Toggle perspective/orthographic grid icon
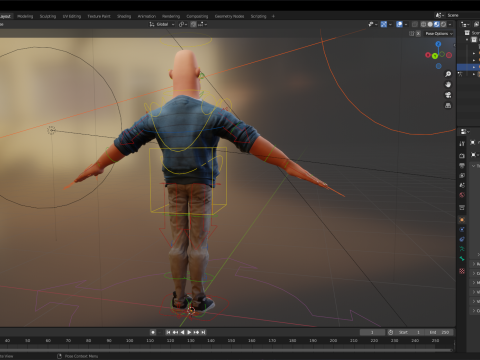 (448, 106)
